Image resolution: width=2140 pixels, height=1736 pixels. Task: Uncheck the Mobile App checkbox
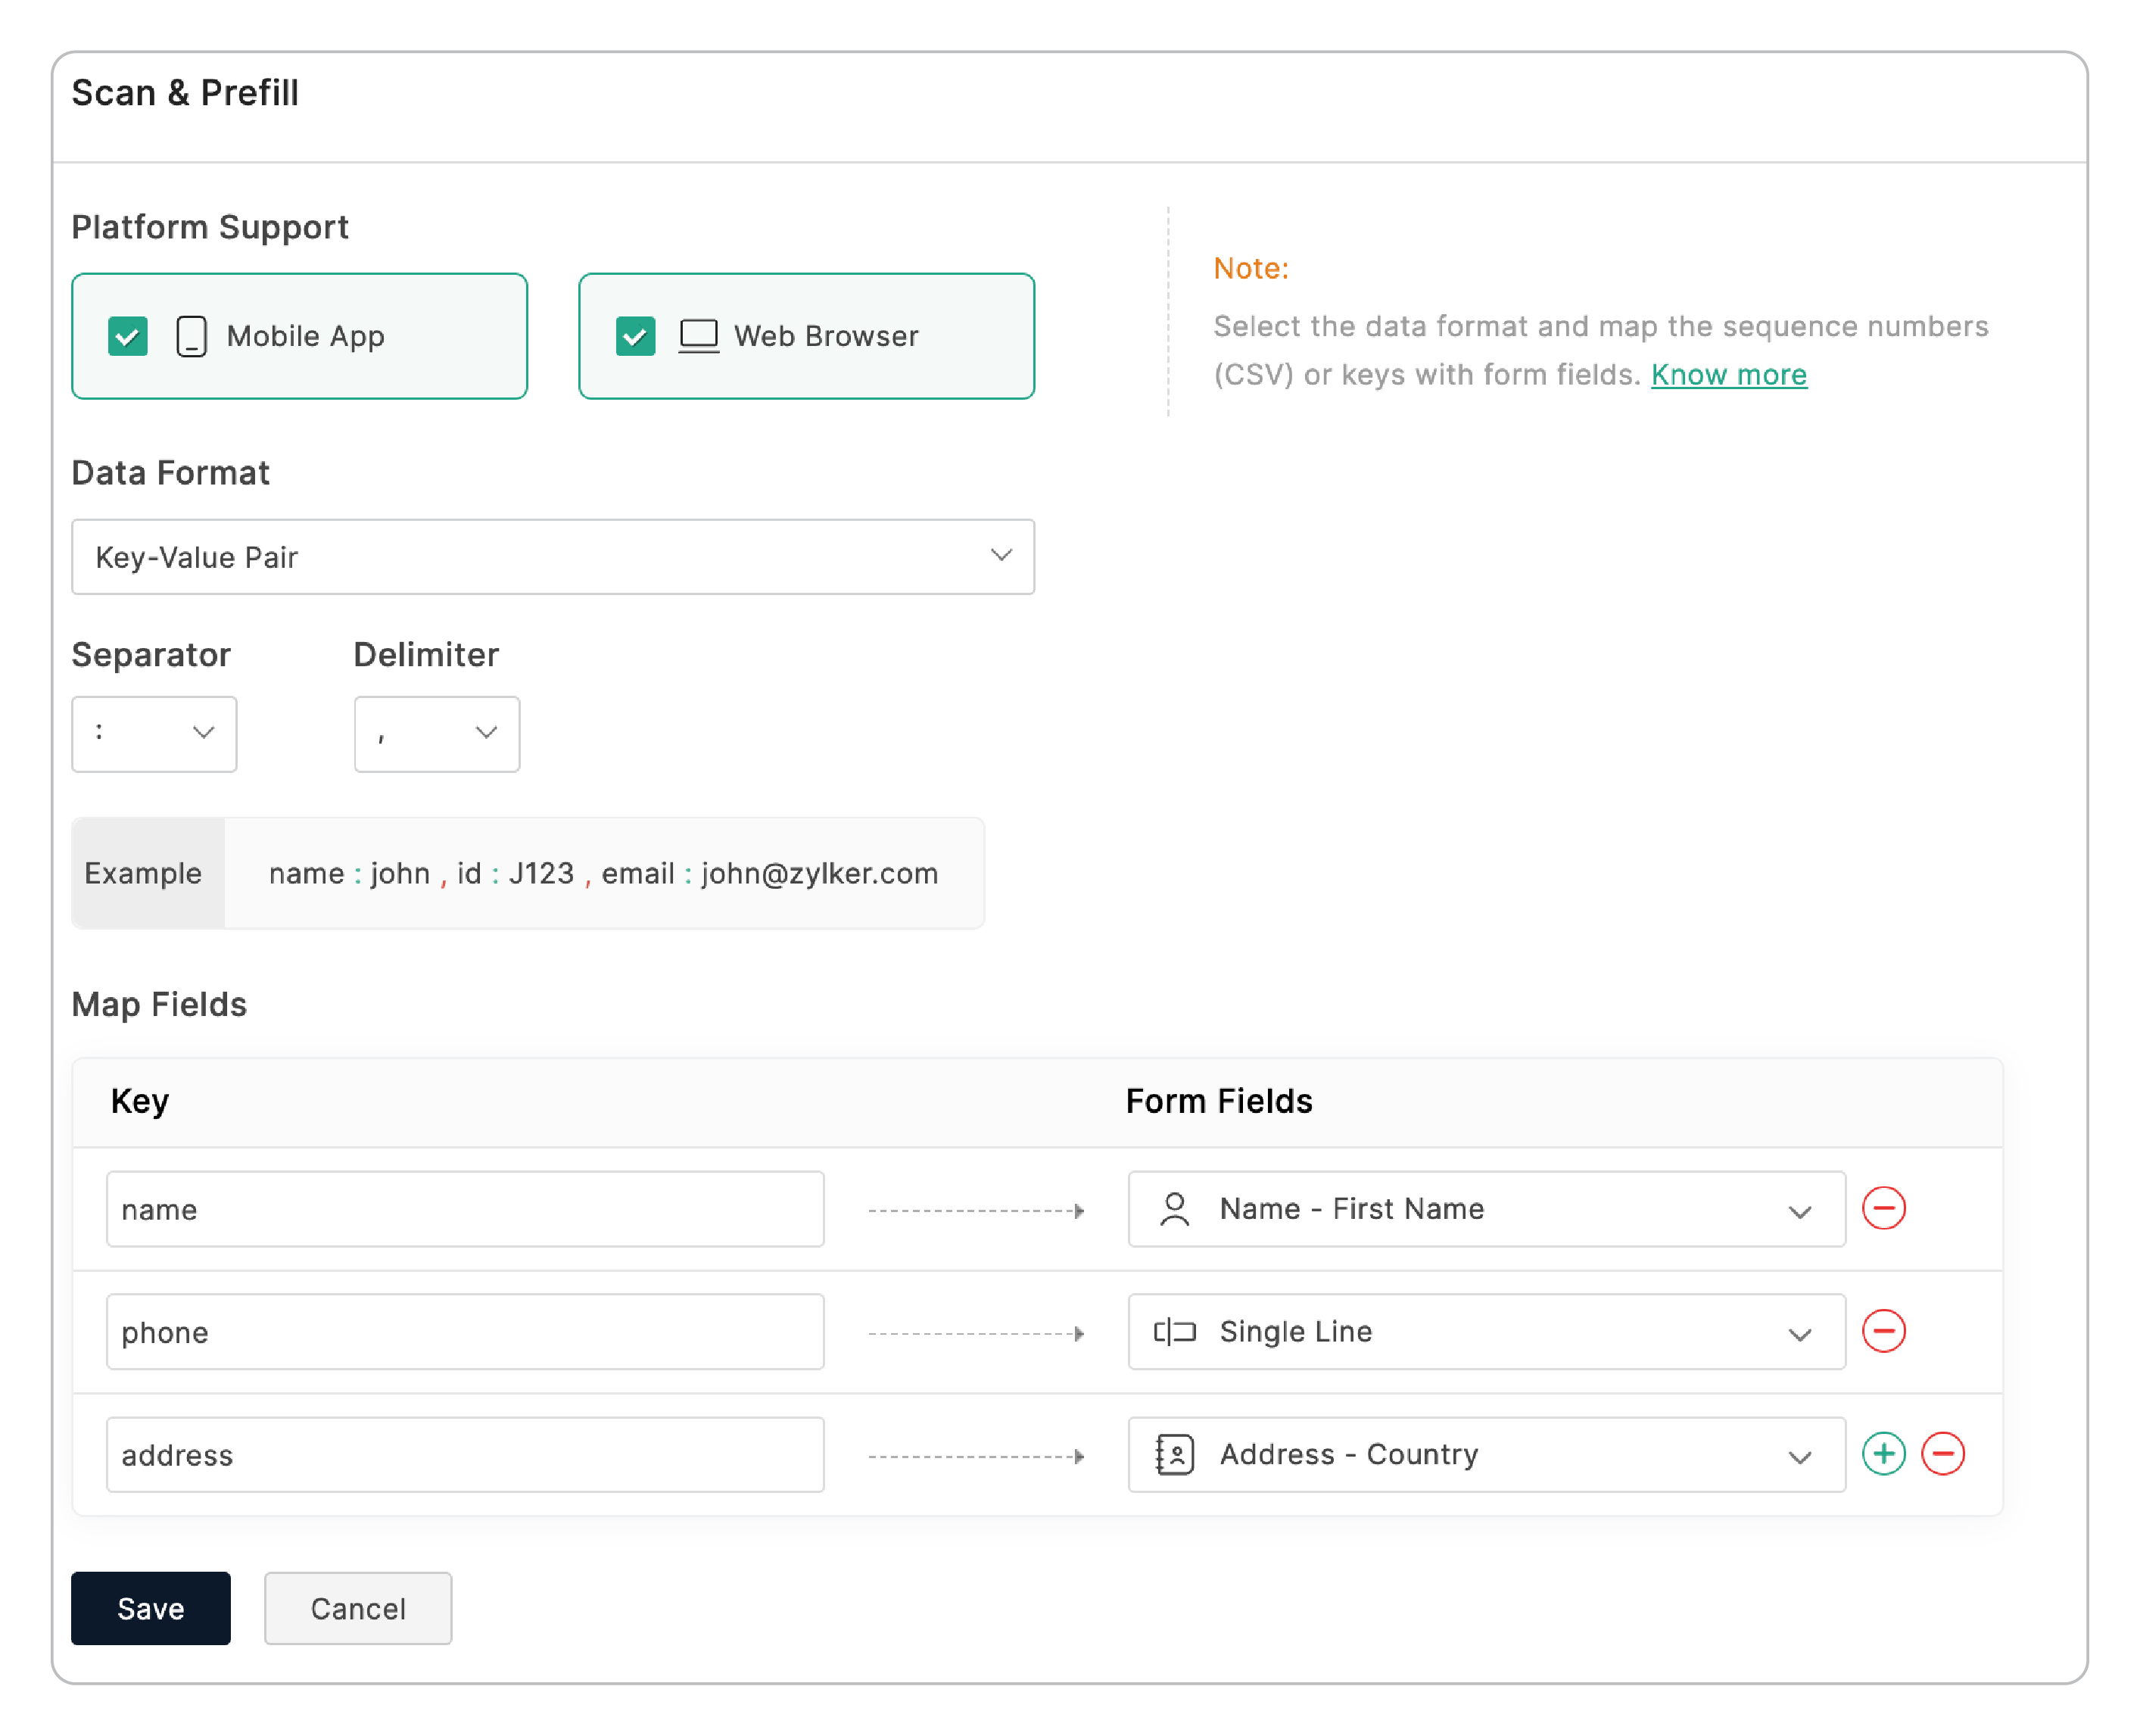[x=128, y=336]
